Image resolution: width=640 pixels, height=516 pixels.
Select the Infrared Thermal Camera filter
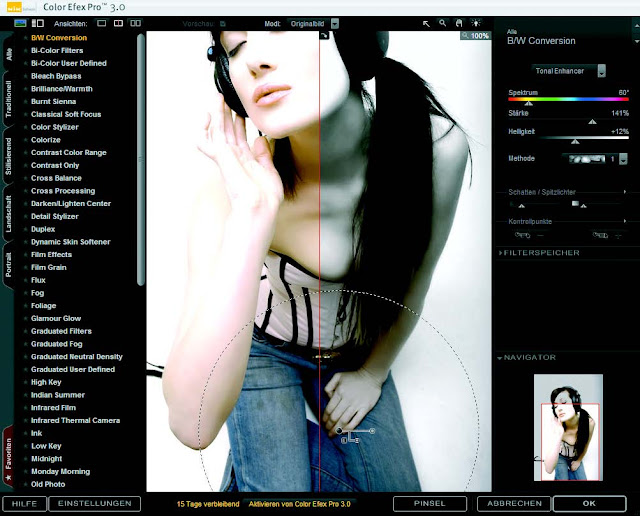(76, 420)
